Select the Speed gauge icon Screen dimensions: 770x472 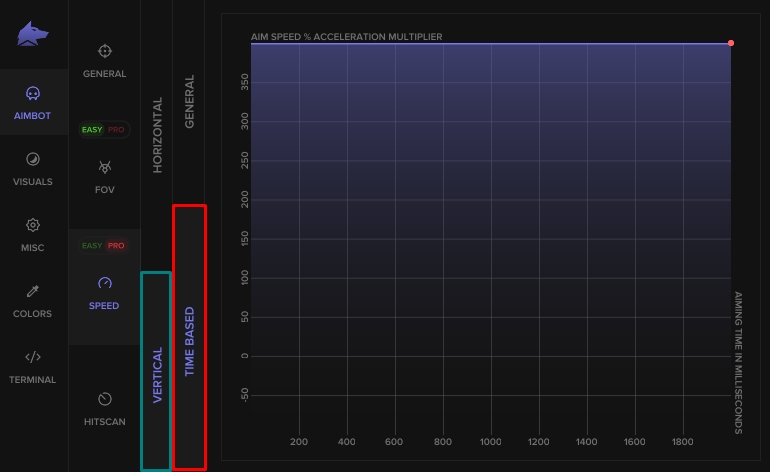[x=105, y=283]
